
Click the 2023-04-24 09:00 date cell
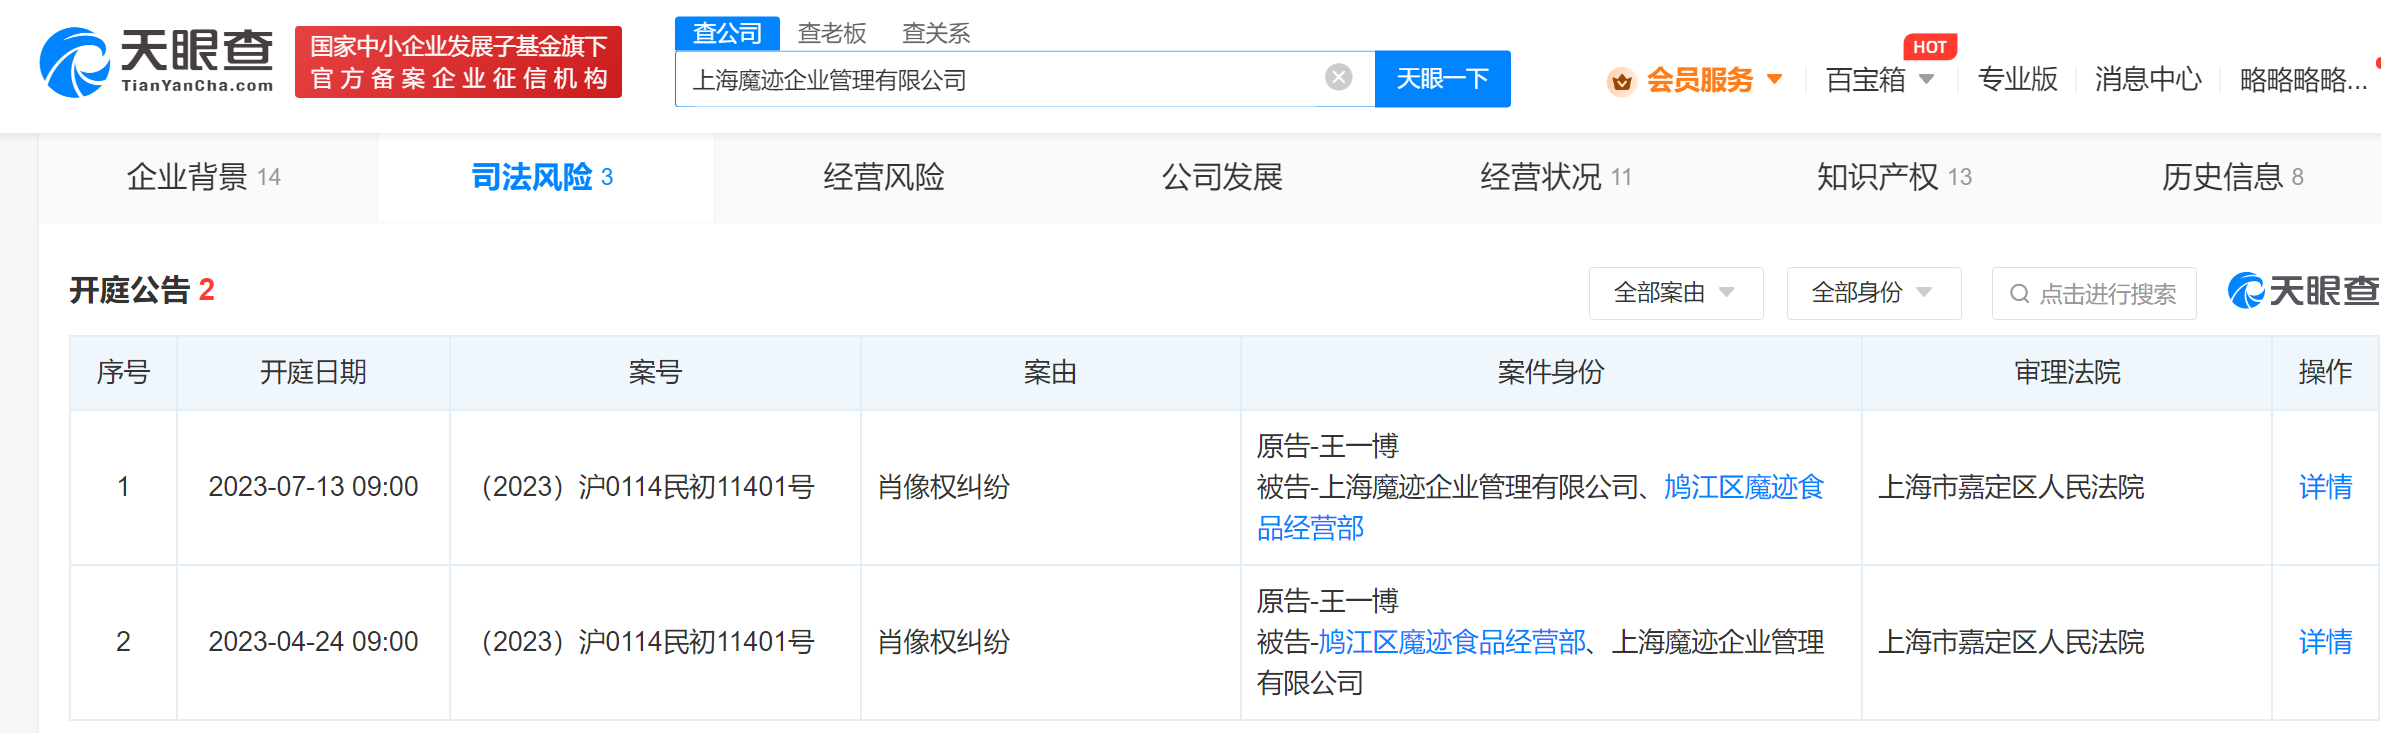coord(313,642)
